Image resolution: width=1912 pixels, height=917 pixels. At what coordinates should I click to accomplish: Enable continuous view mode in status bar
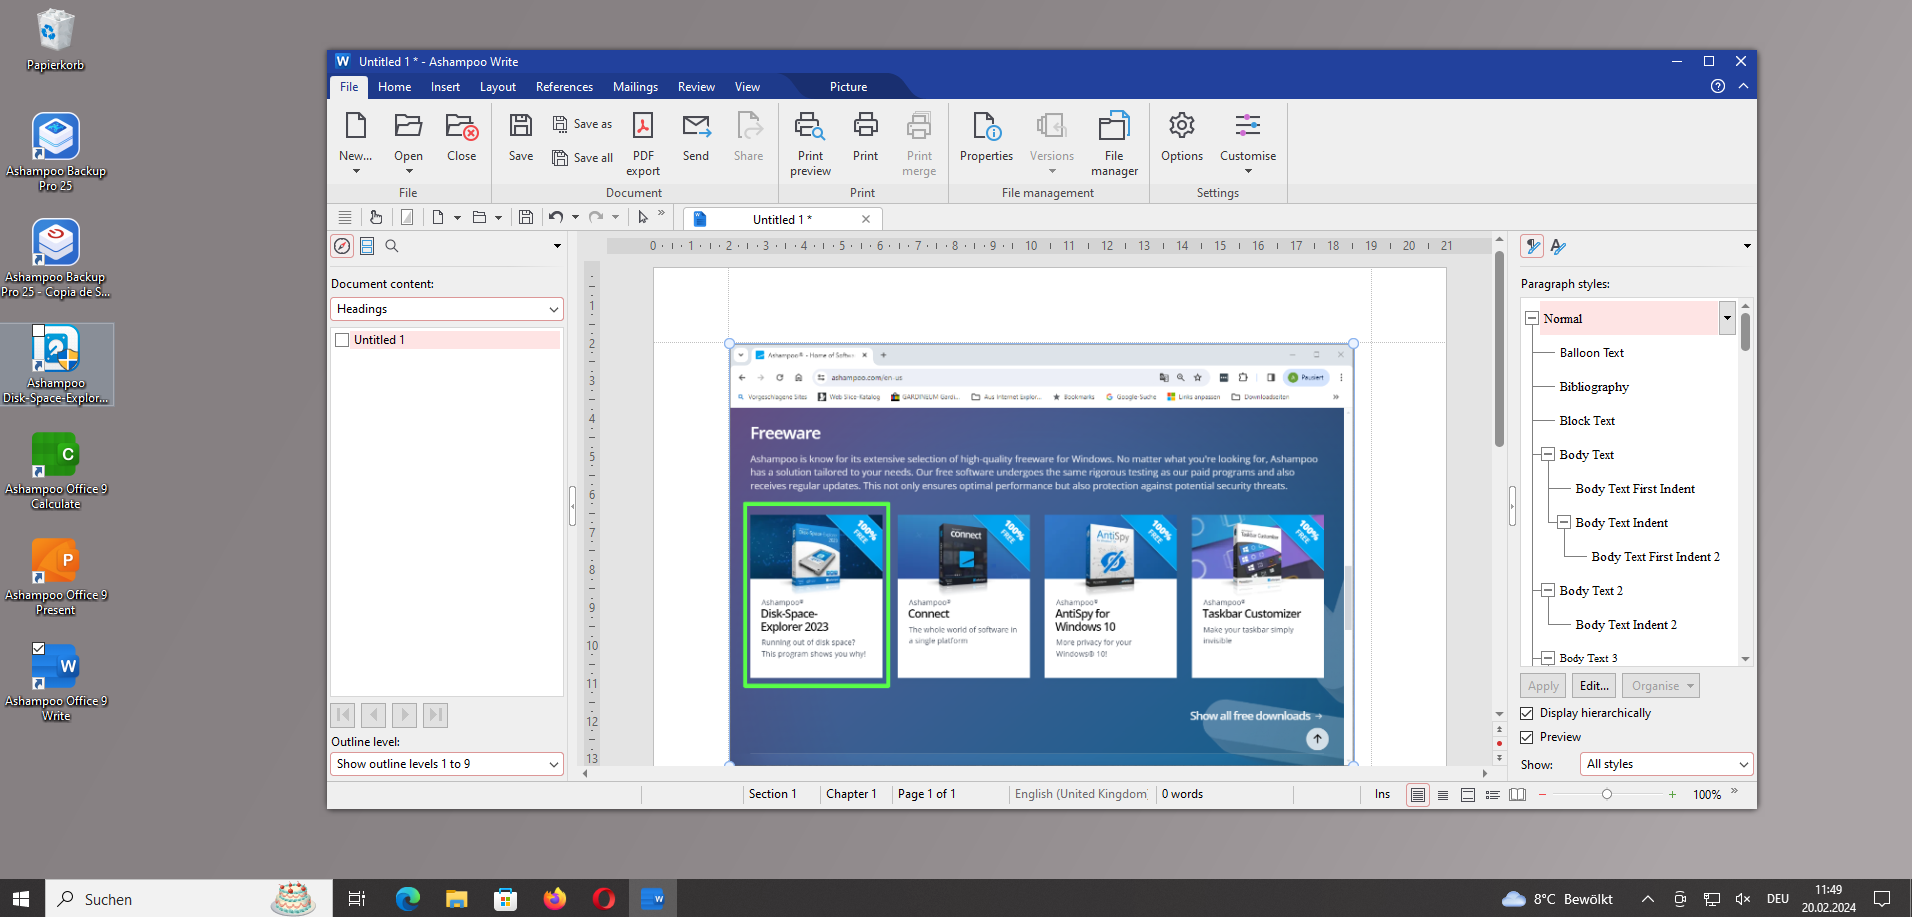[1443, 795]
